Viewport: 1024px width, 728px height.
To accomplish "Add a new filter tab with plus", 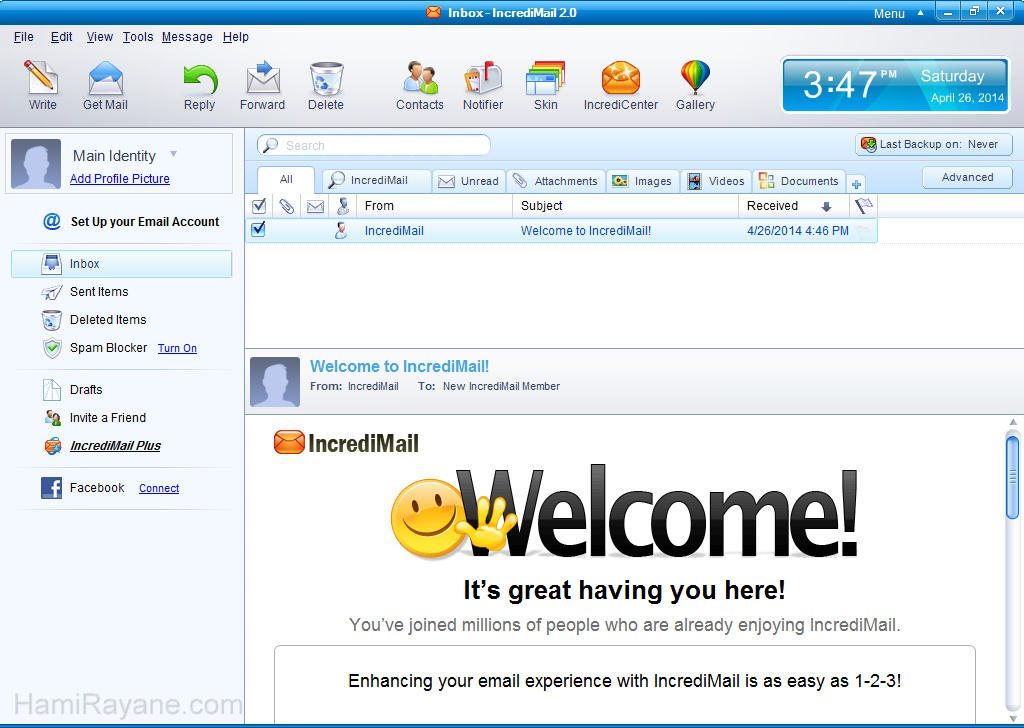I will click(x=856, y=183).
